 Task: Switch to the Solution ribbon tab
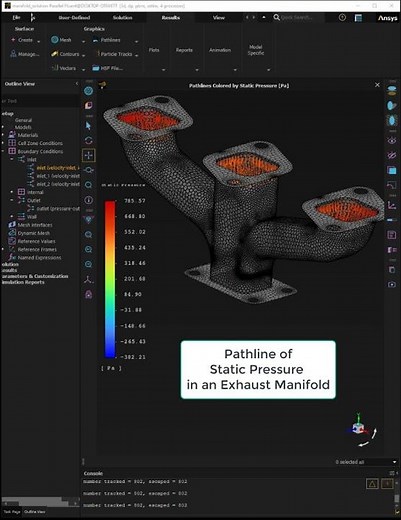click(122, 18)
